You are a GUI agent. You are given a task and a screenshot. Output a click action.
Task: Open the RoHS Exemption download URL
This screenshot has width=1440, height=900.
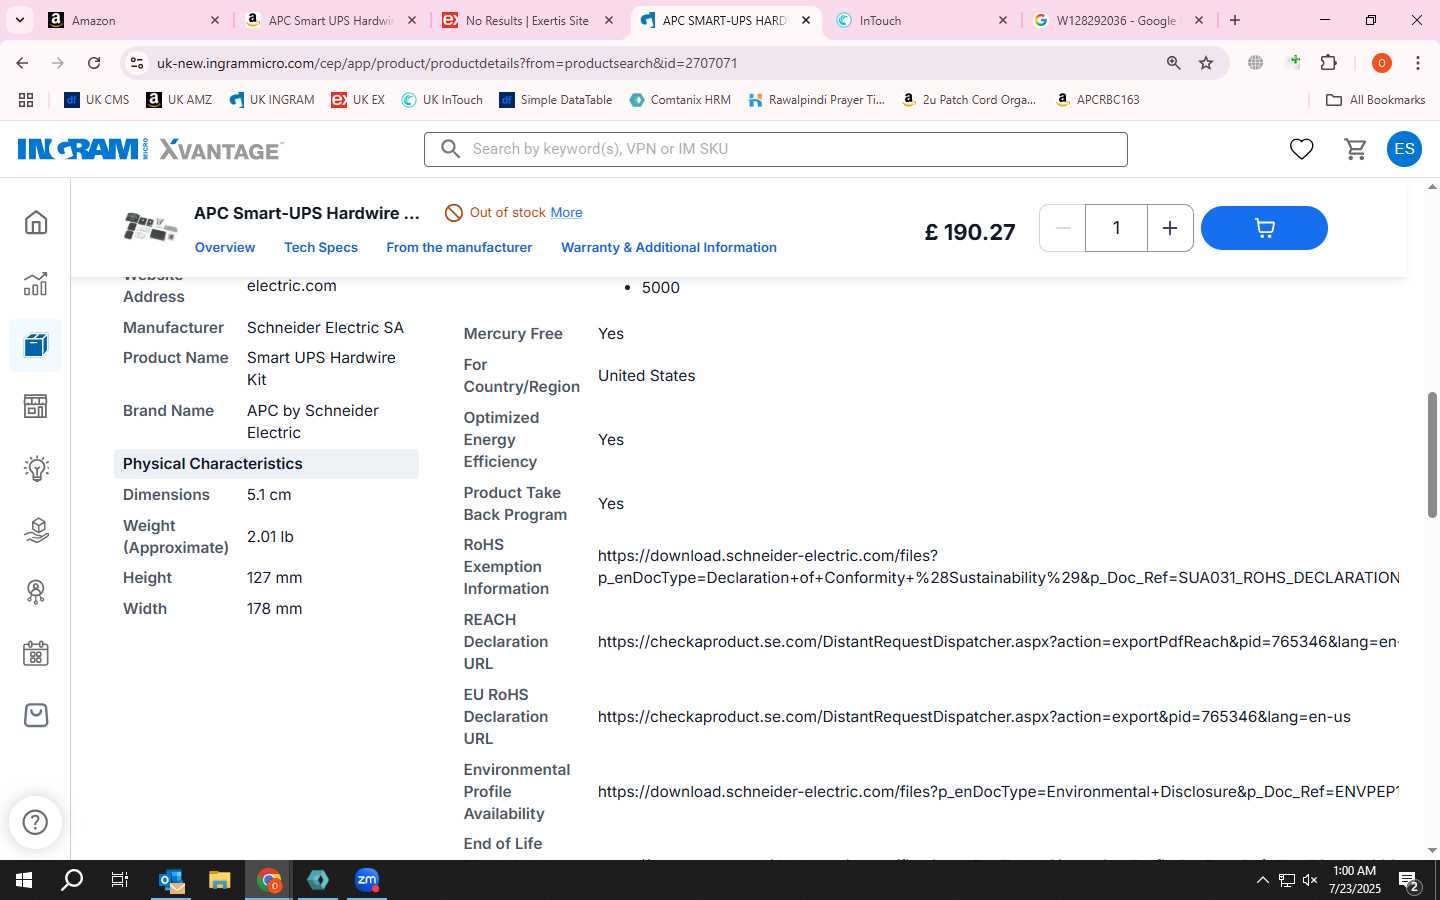pos(998,567)
